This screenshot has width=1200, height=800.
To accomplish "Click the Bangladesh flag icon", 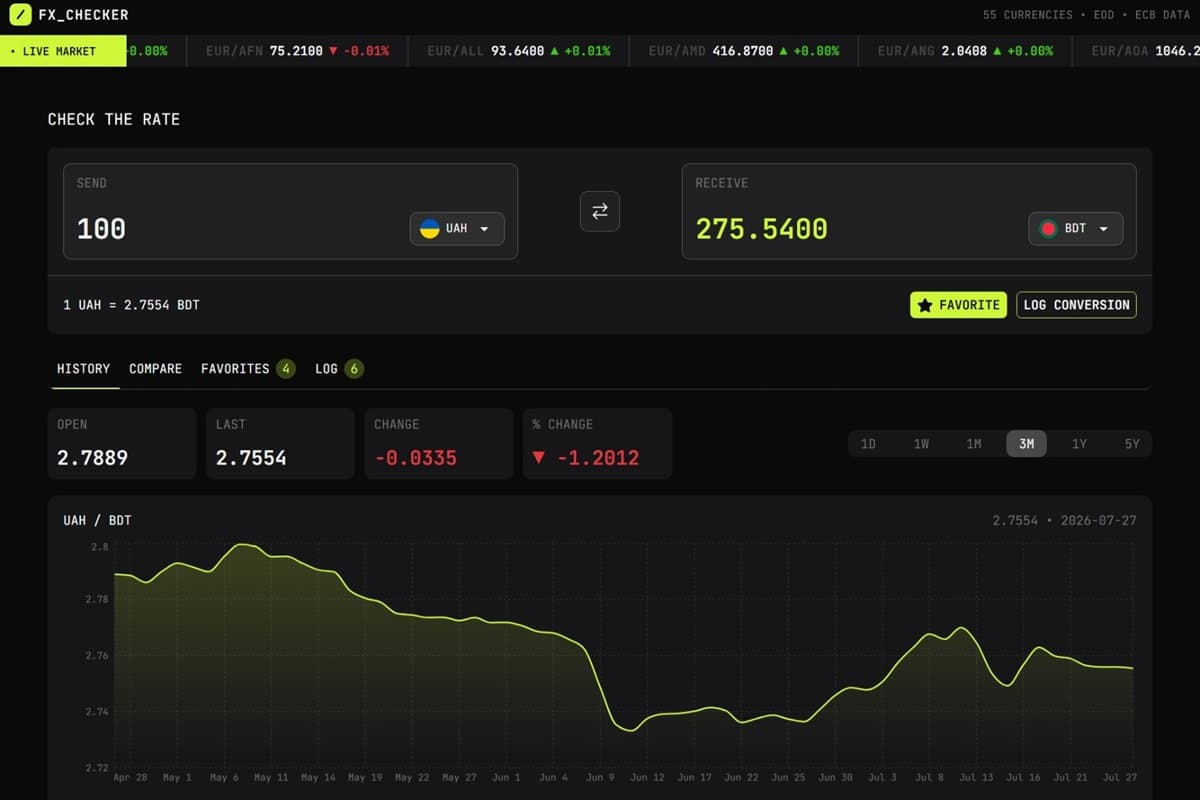I will (1048, 229).
